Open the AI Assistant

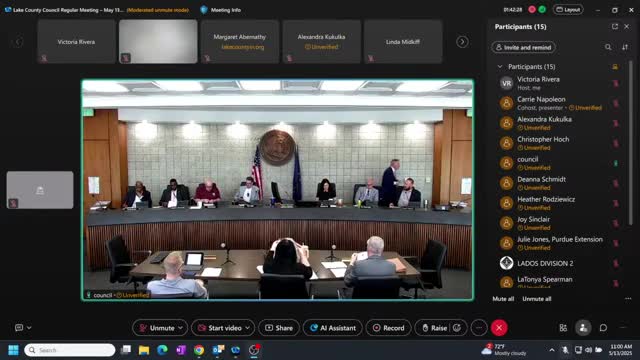tap(333, 328)
